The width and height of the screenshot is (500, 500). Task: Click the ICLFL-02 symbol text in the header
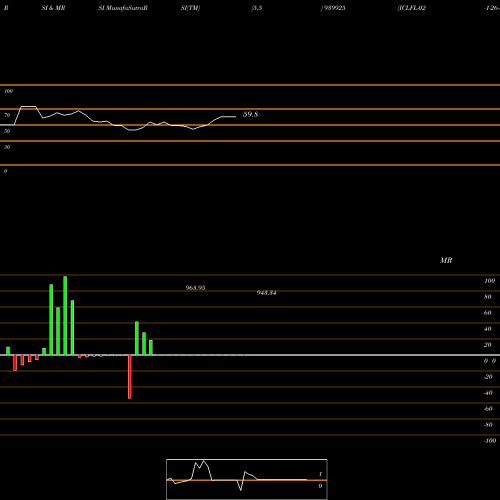tap(411, 8)
